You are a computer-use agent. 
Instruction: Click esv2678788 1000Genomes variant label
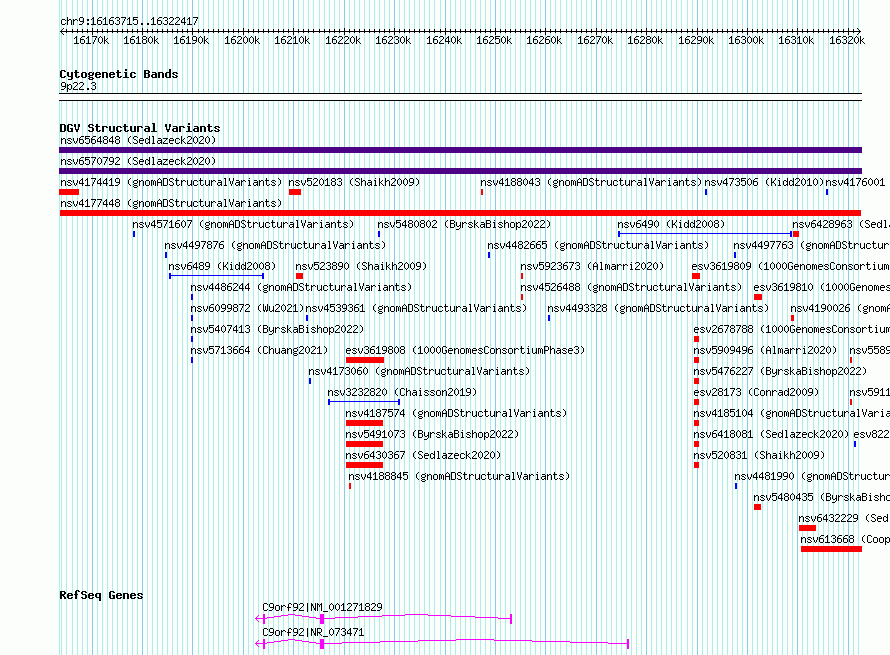[x=791, y=329]
